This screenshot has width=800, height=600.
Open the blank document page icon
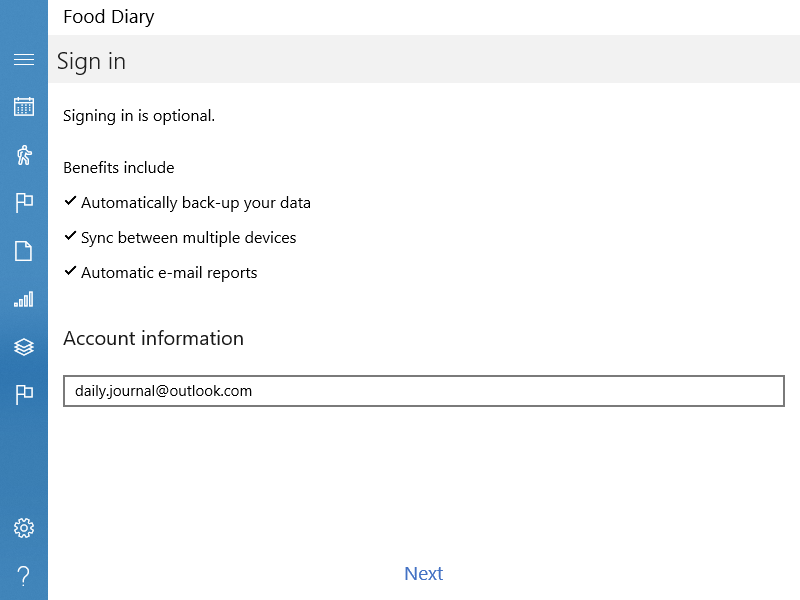pyautogui.click(x=24, y=251)
